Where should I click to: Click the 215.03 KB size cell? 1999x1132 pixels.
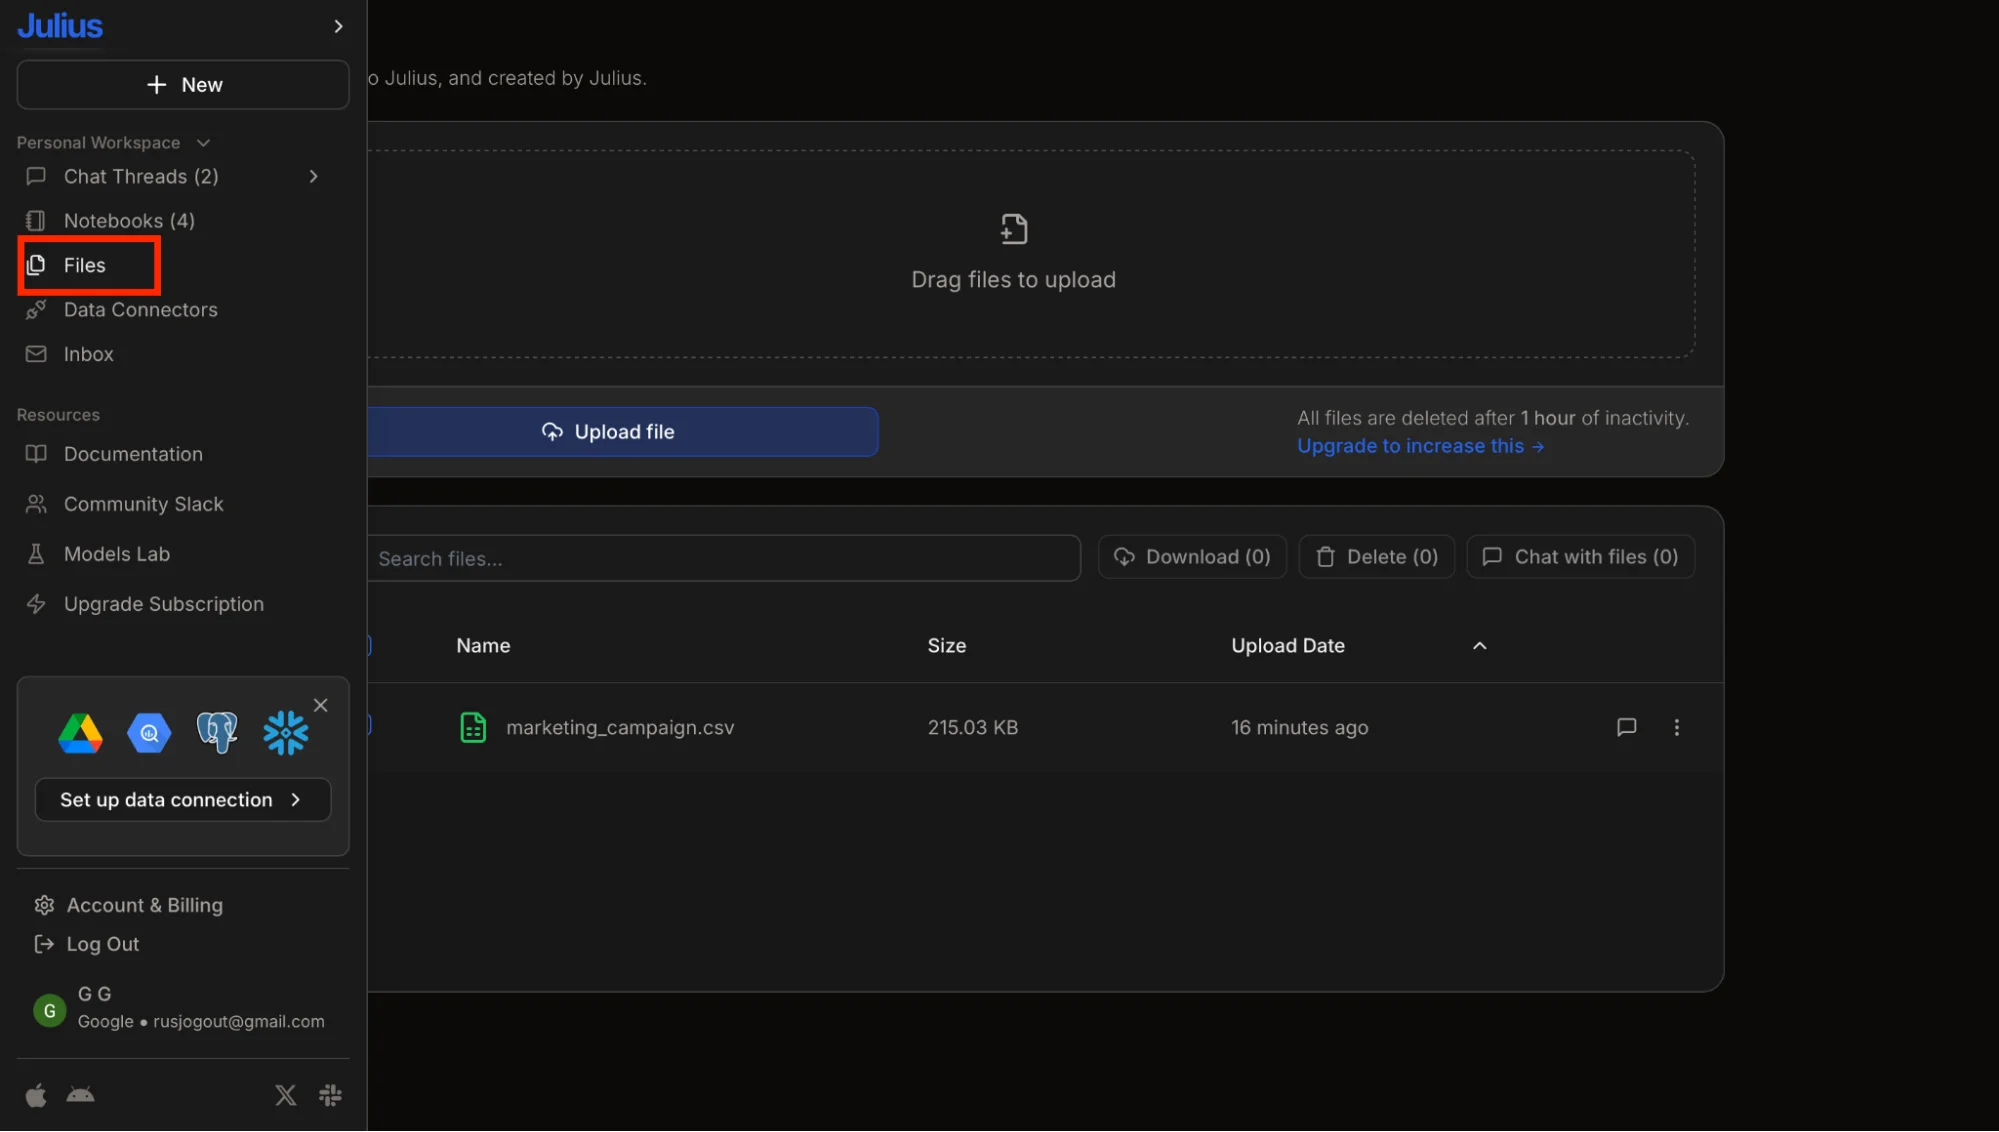pyautogui.click(x=972, y=728)
